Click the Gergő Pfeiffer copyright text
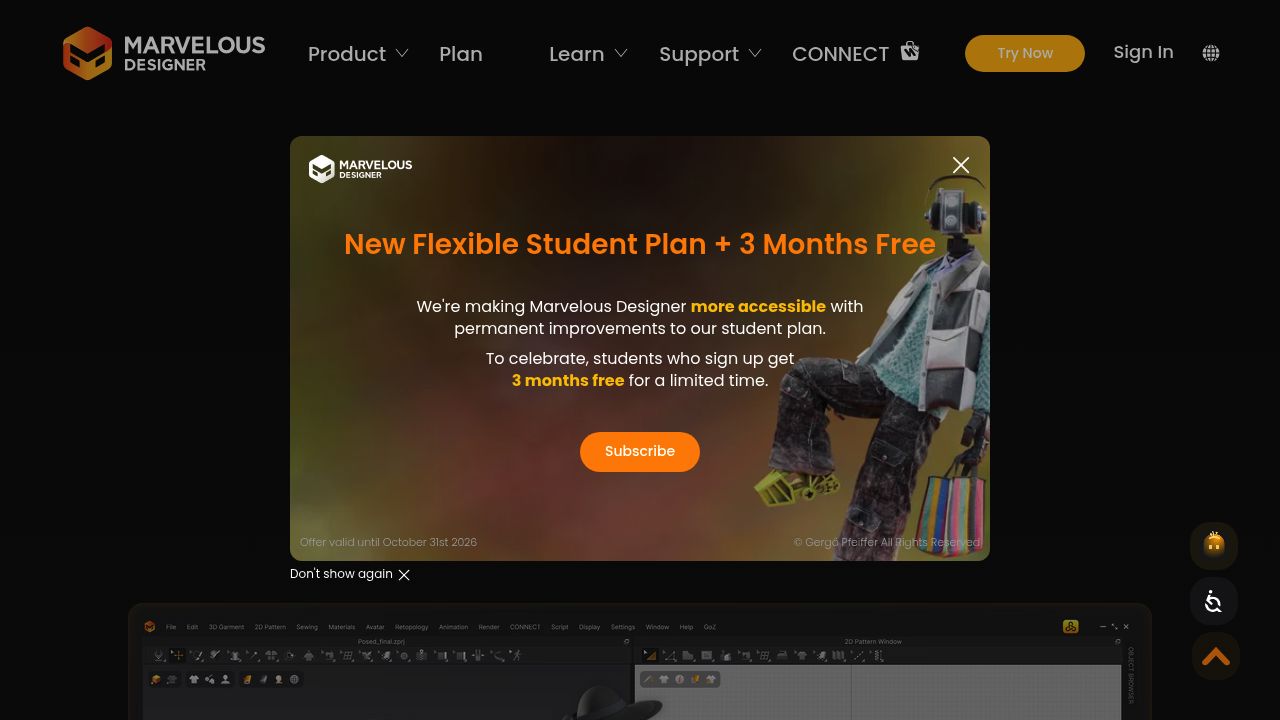This screenshot has width=1280, height=720. point(887,542)
